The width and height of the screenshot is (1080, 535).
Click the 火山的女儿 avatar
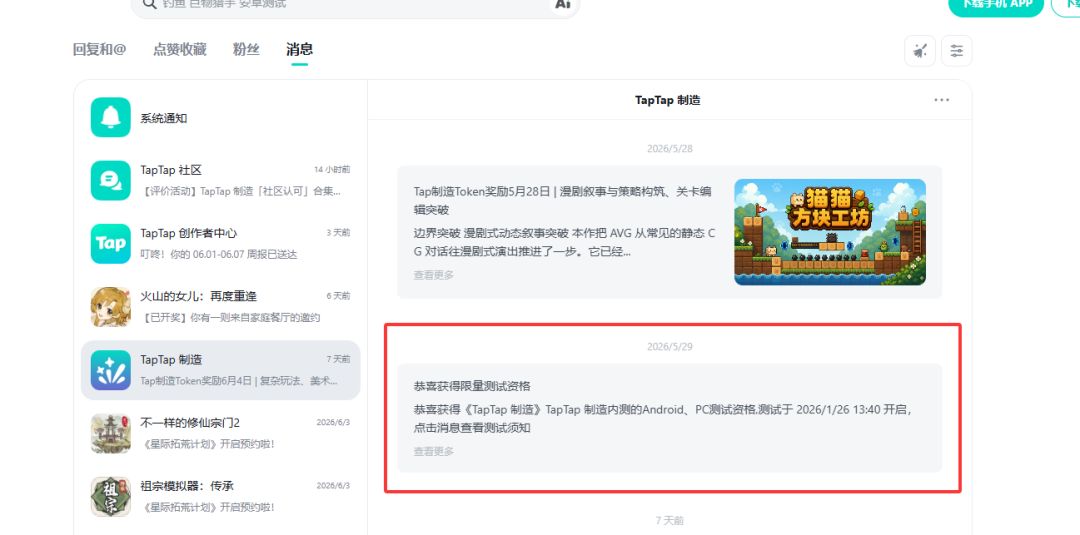coord(110,307)
